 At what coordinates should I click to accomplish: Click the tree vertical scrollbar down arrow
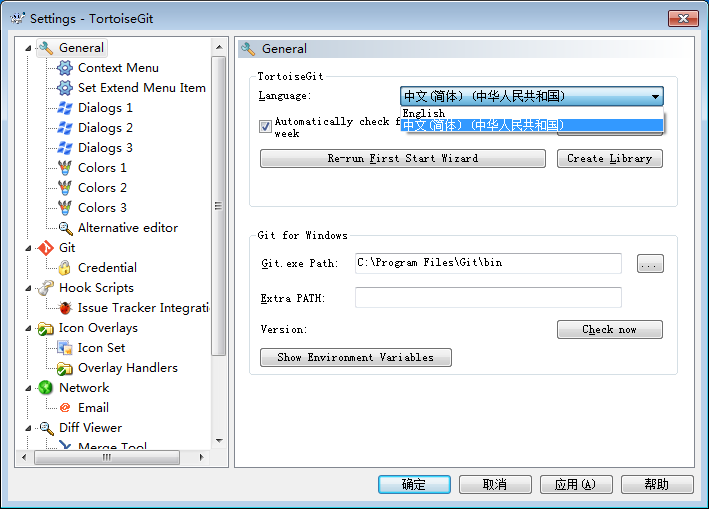[219, 441]
